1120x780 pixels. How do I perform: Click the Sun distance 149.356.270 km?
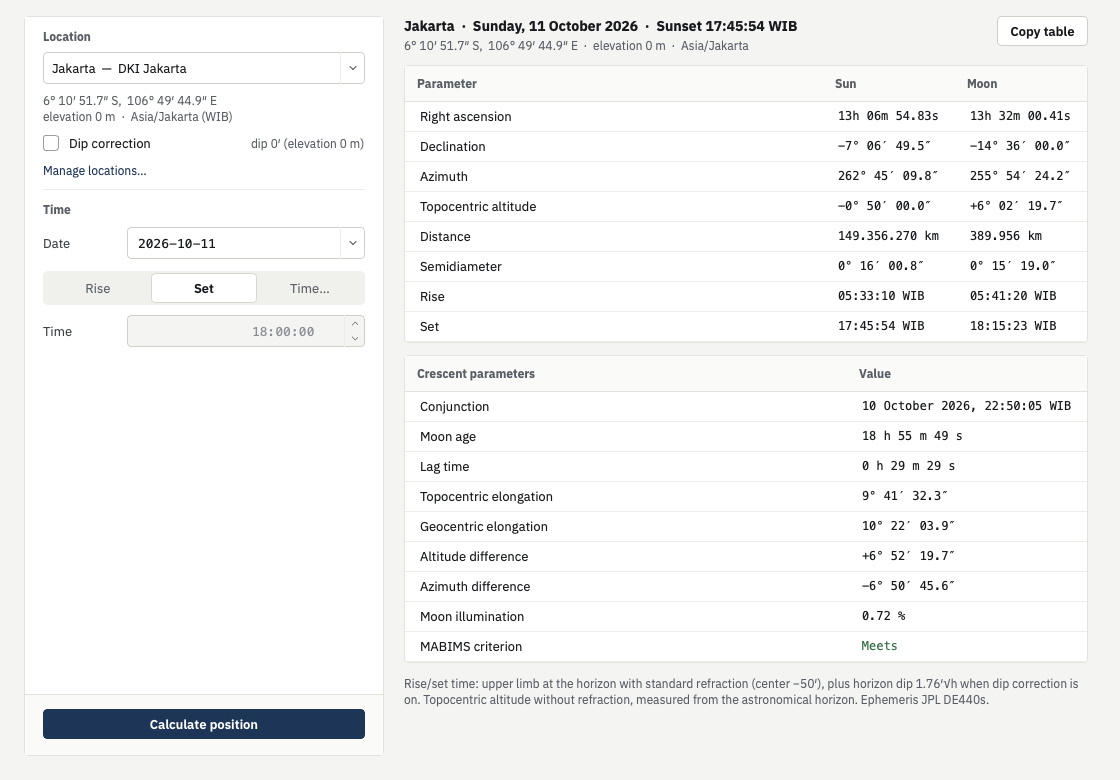coord(889,236)
